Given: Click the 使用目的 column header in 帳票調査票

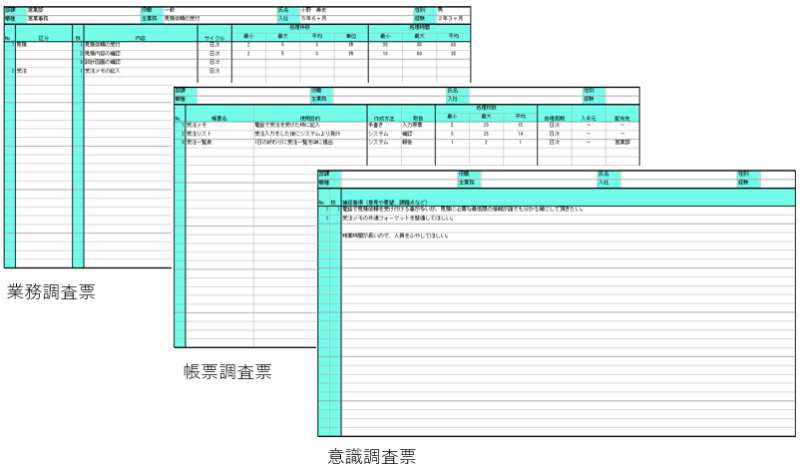Looking at the screenshot, I should pyautogui.click(x=309, y=117).
